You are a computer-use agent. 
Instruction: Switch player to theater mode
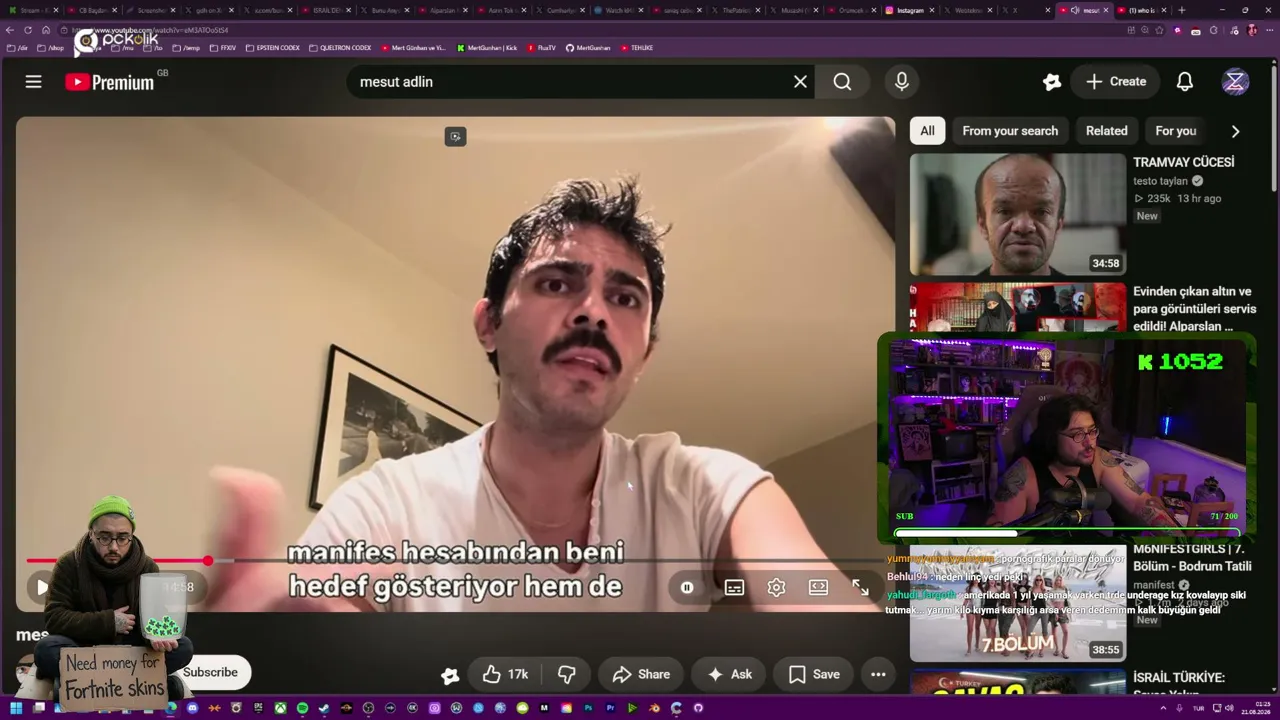click(x=818, y=588)
